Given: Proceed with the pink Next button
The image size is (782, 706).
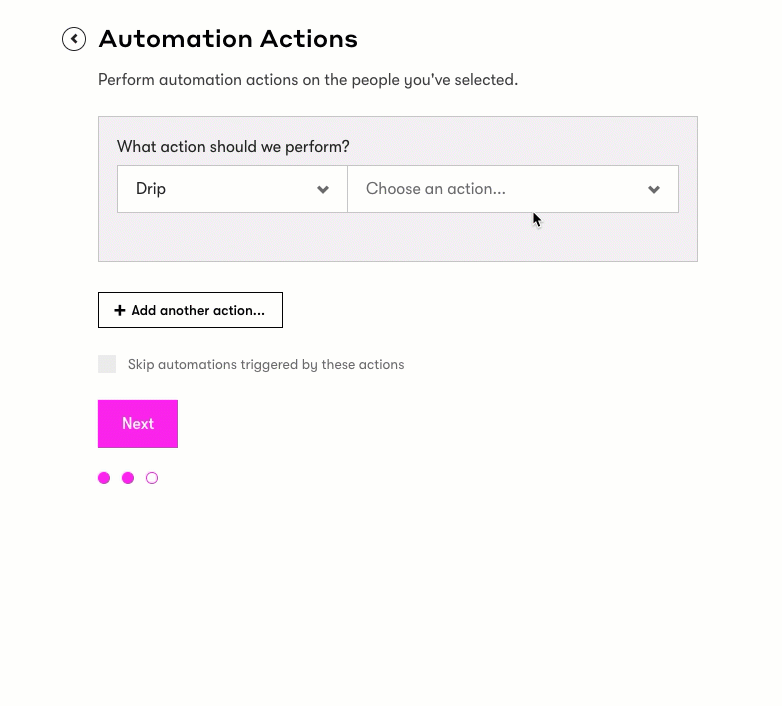Looking at the screenshot, I should pos(138,424).
